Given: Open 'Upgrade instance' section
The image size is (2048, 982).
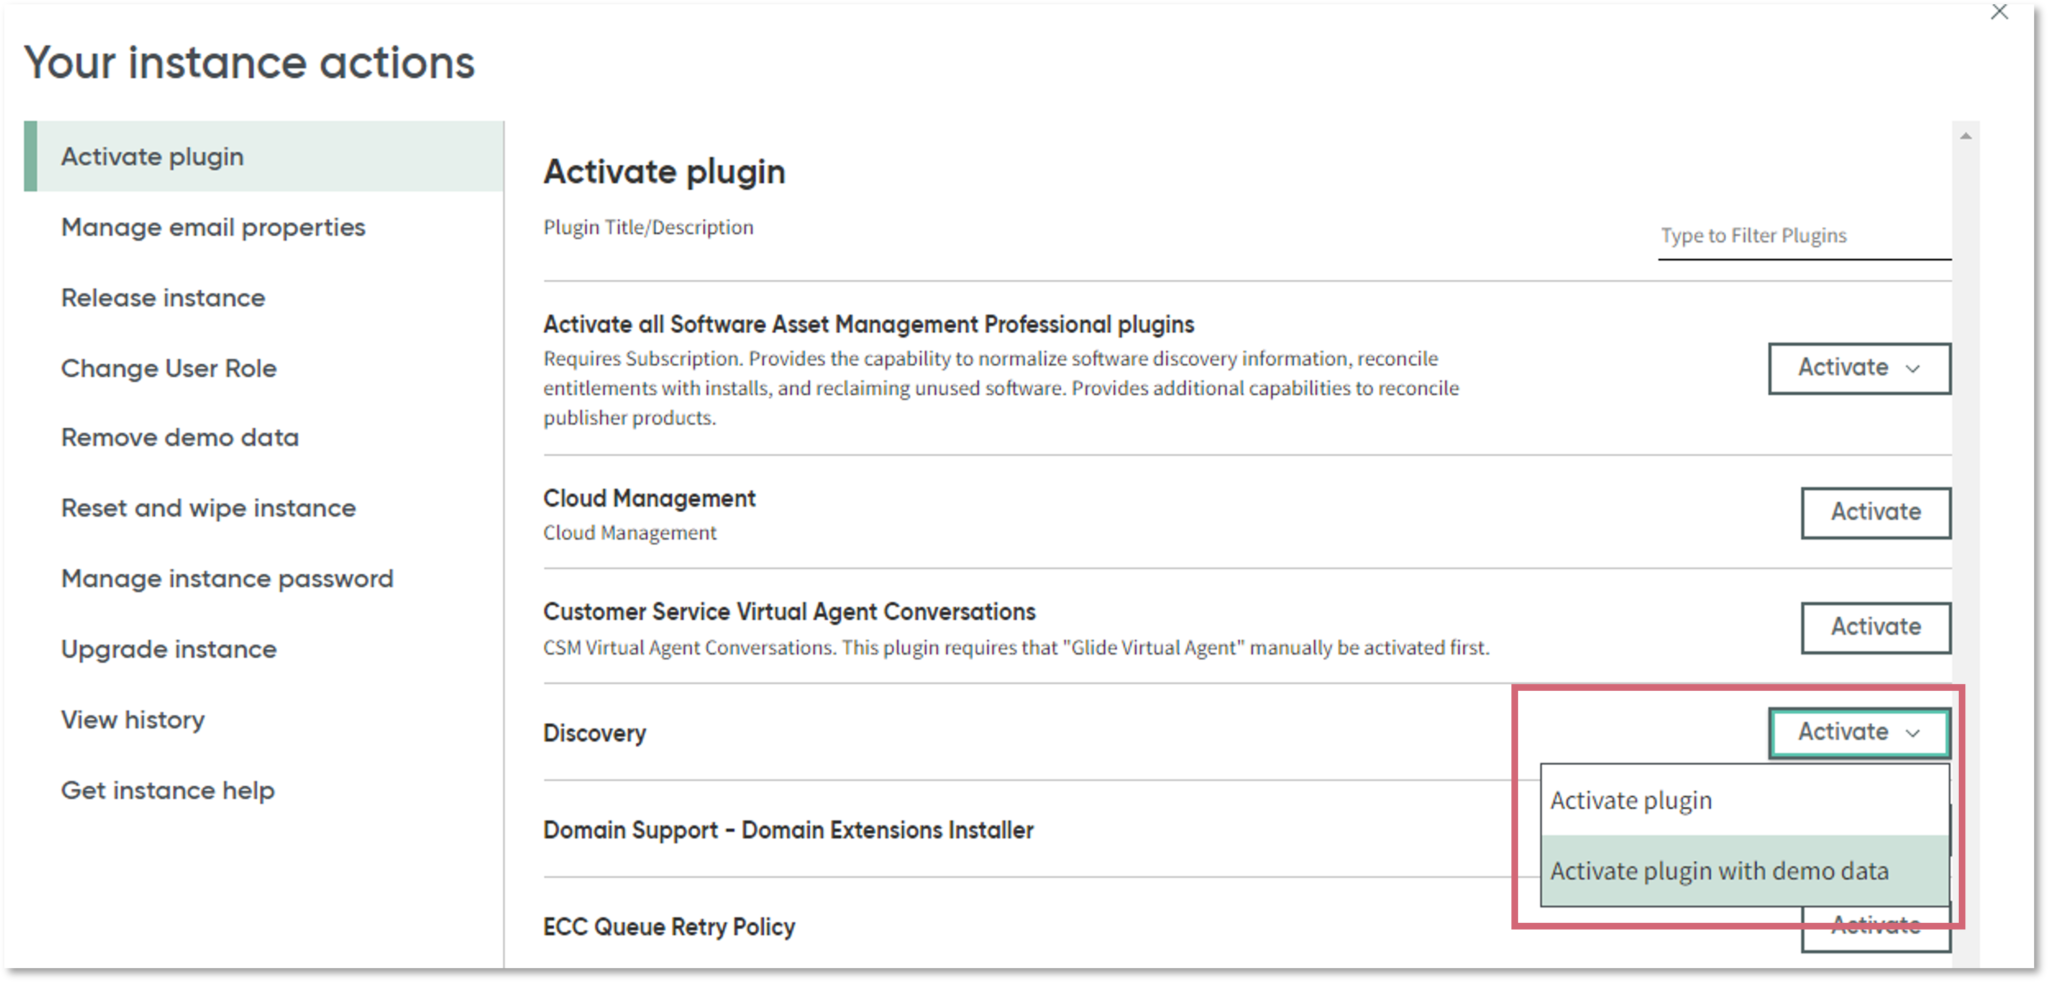Looking at the screenshot, I should [168, 648].
